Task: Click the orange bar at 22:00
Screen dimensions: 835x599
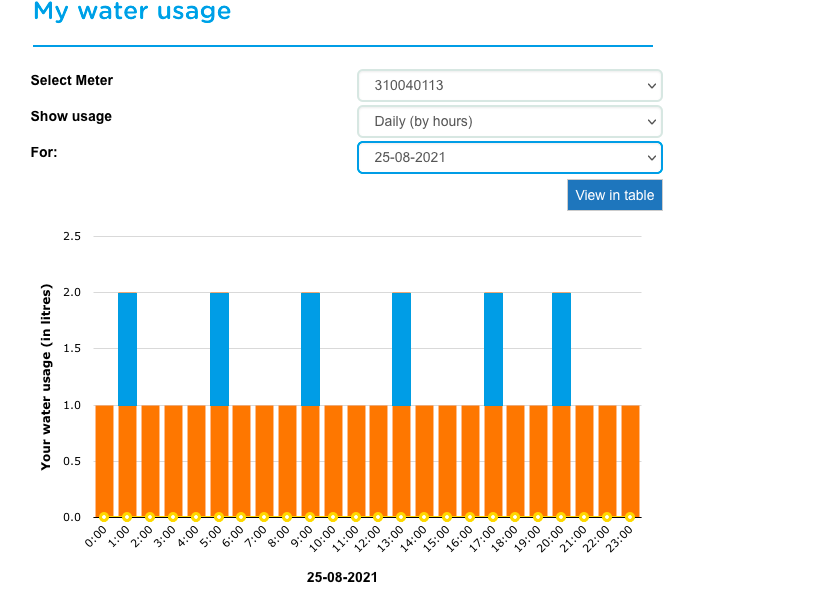Action: click(607, 461)
